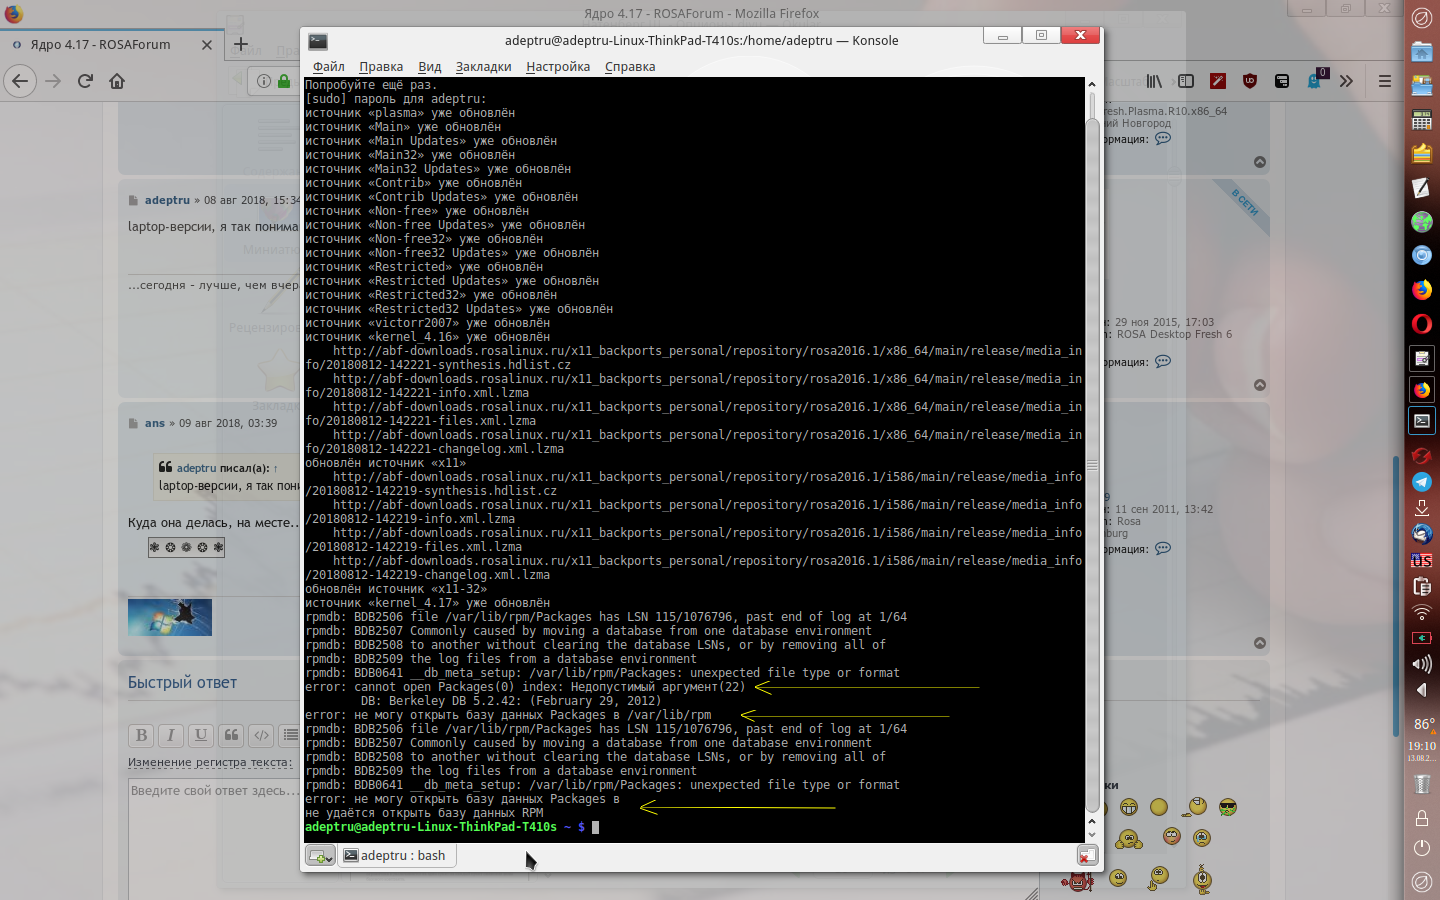1440x900 pixels.
Task: Expand the Firefox toolbar overflow chevron
Action: (1346, 81)
